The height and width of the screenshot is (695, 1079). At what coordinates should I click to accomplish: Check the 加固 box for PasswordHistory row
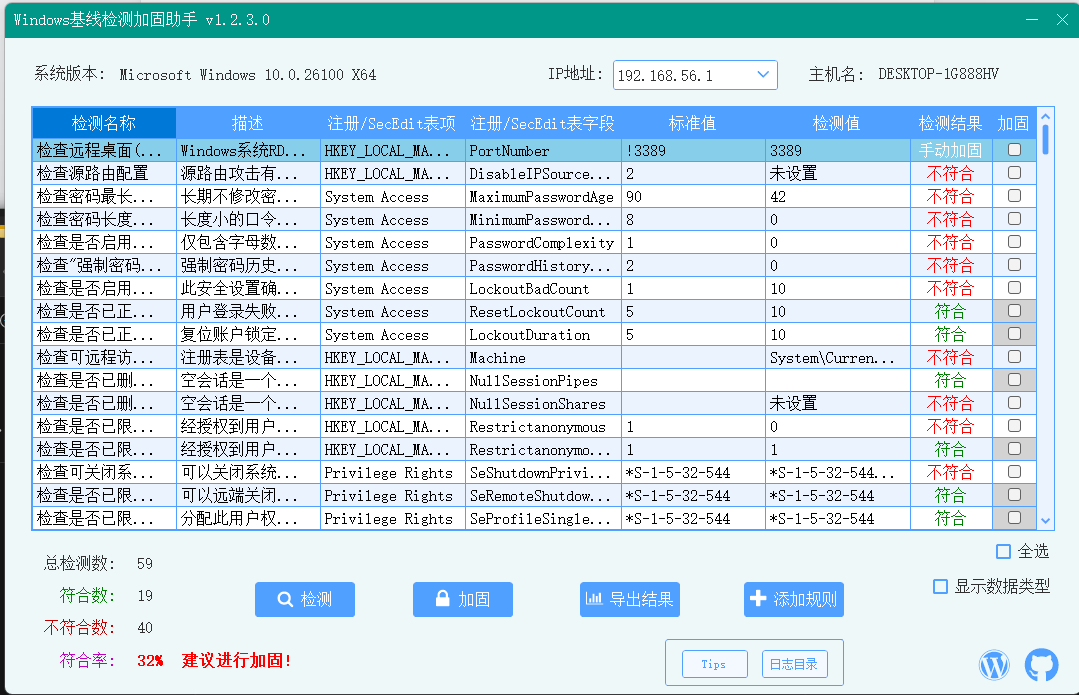click(x=1014, y=265)
